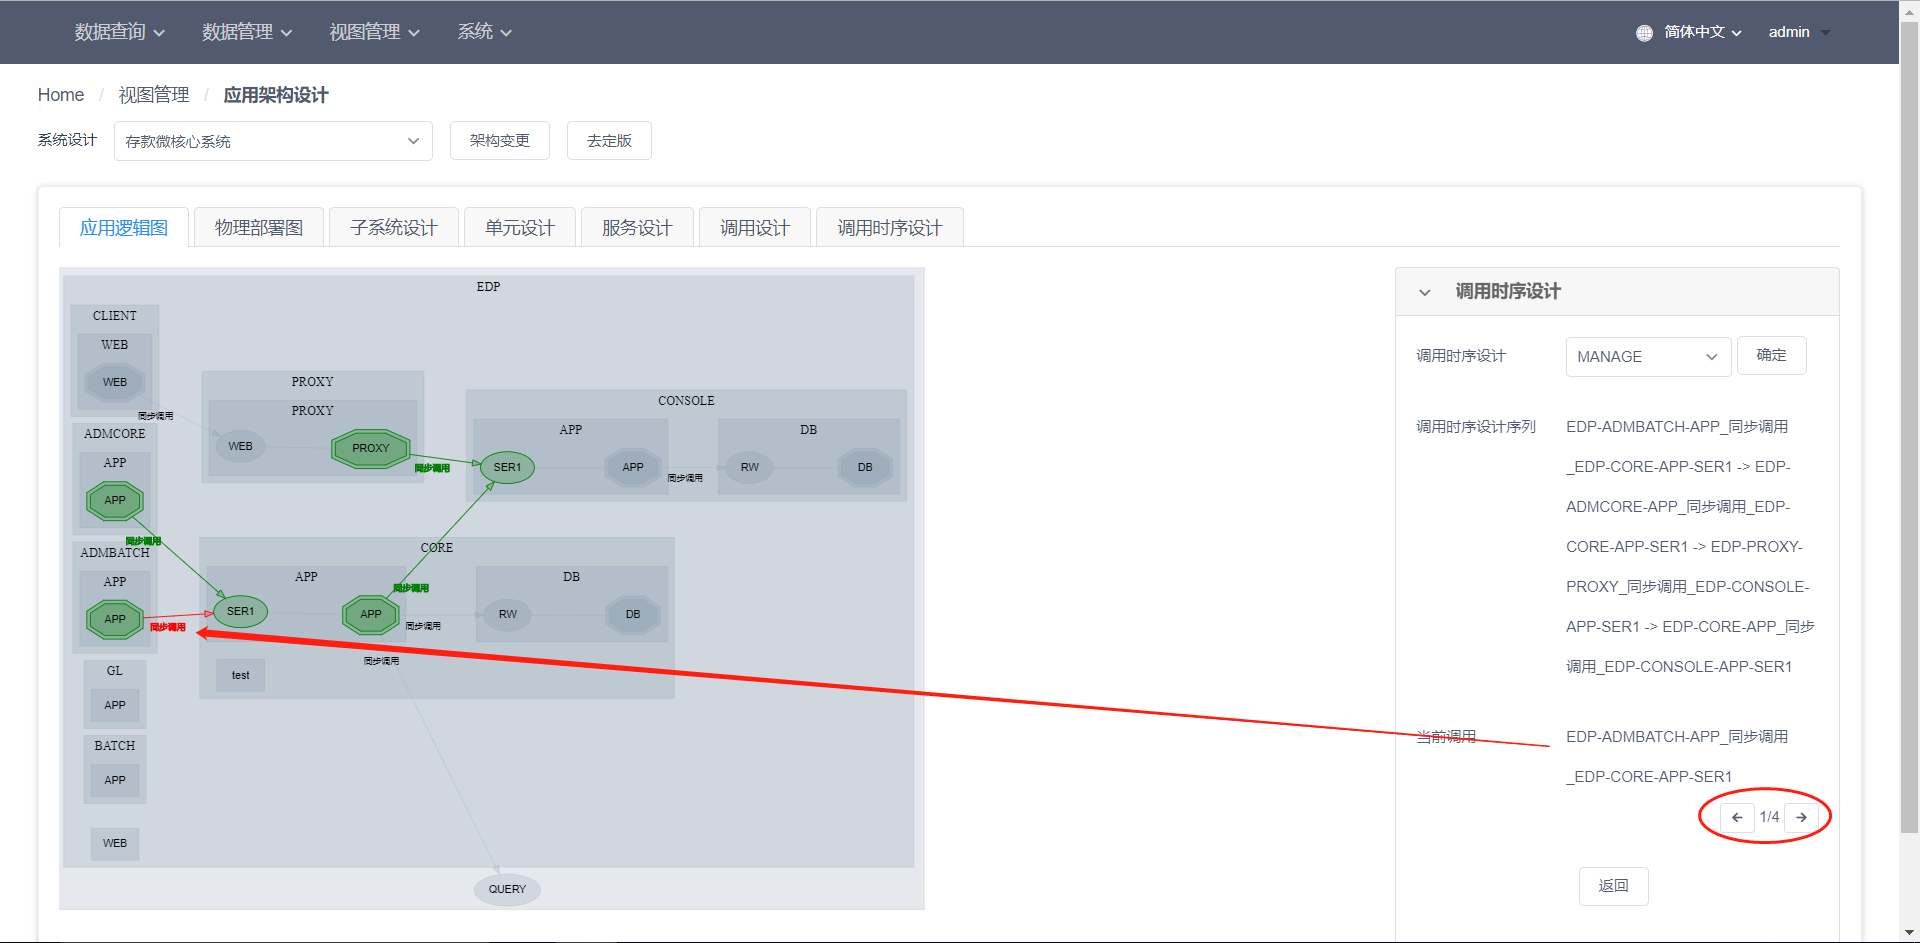Switch to the 调用设计 tab
The width and height of the screenshot is (1920, 943).
pos(755,228)
